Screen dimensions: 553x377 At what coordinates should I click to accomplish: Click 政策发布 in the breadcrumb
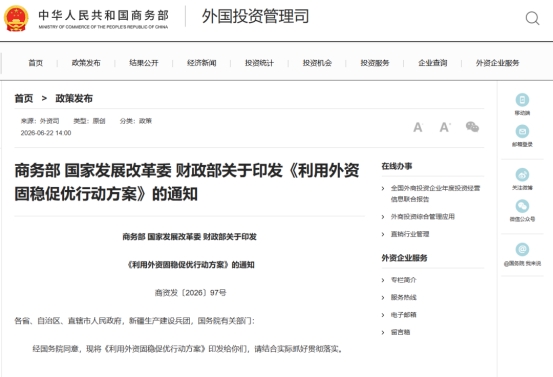pyautogui.click(x=74, y=98)
